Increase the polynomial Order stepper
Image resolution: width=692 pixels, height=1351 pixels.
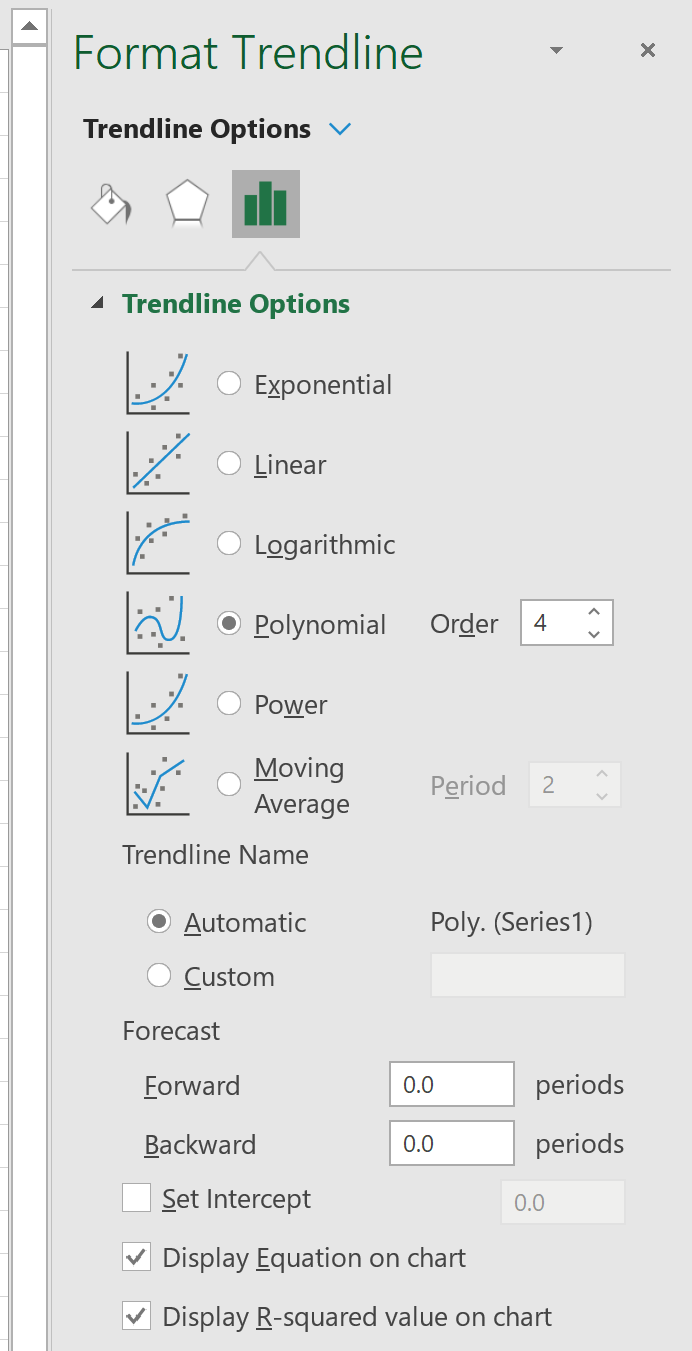coord(594,613)
